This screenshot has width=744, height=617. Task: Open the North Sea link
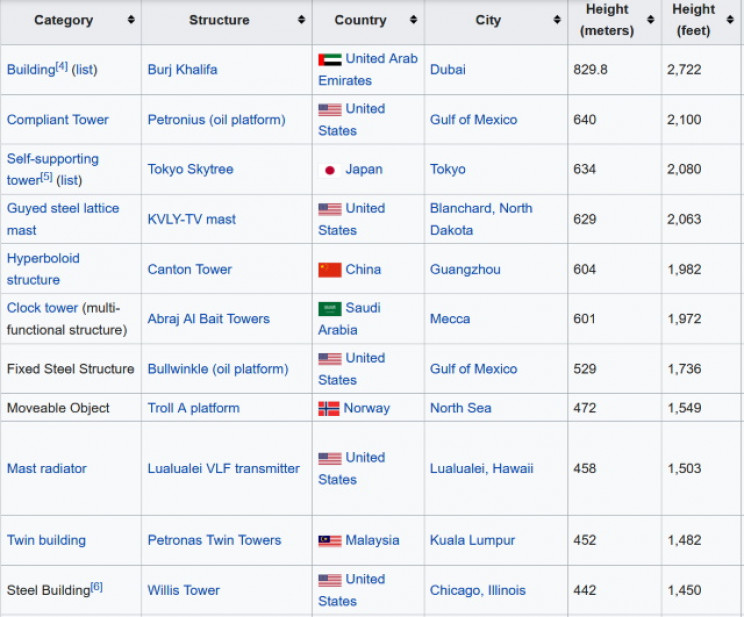pos(460,408)
